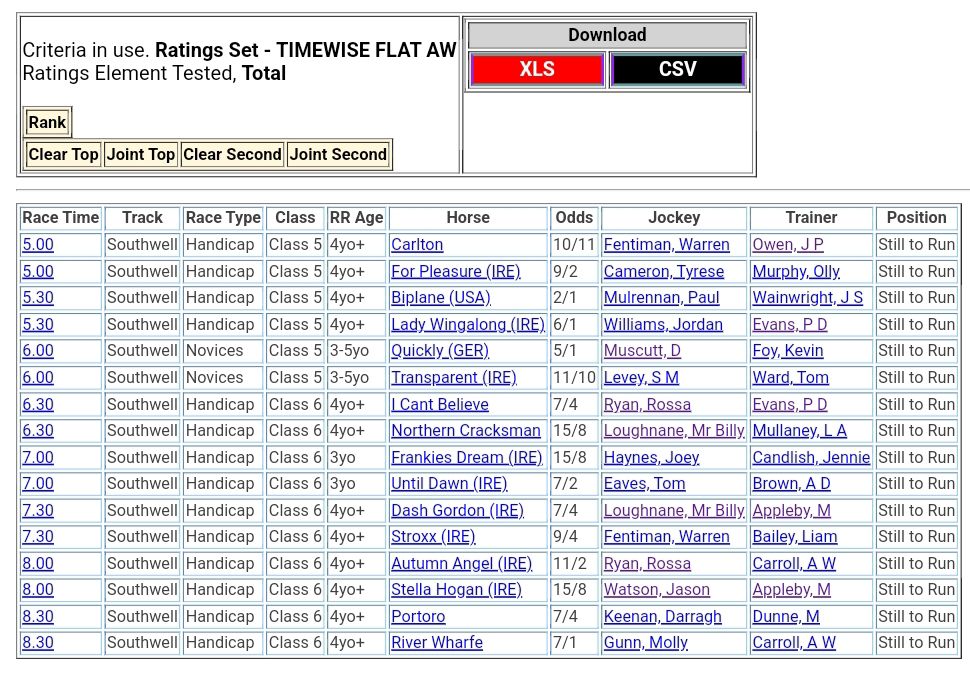The width and height of the screenshot is (970, 675).
Task: Open trainer Bailey, Liam
Action: 794,537
